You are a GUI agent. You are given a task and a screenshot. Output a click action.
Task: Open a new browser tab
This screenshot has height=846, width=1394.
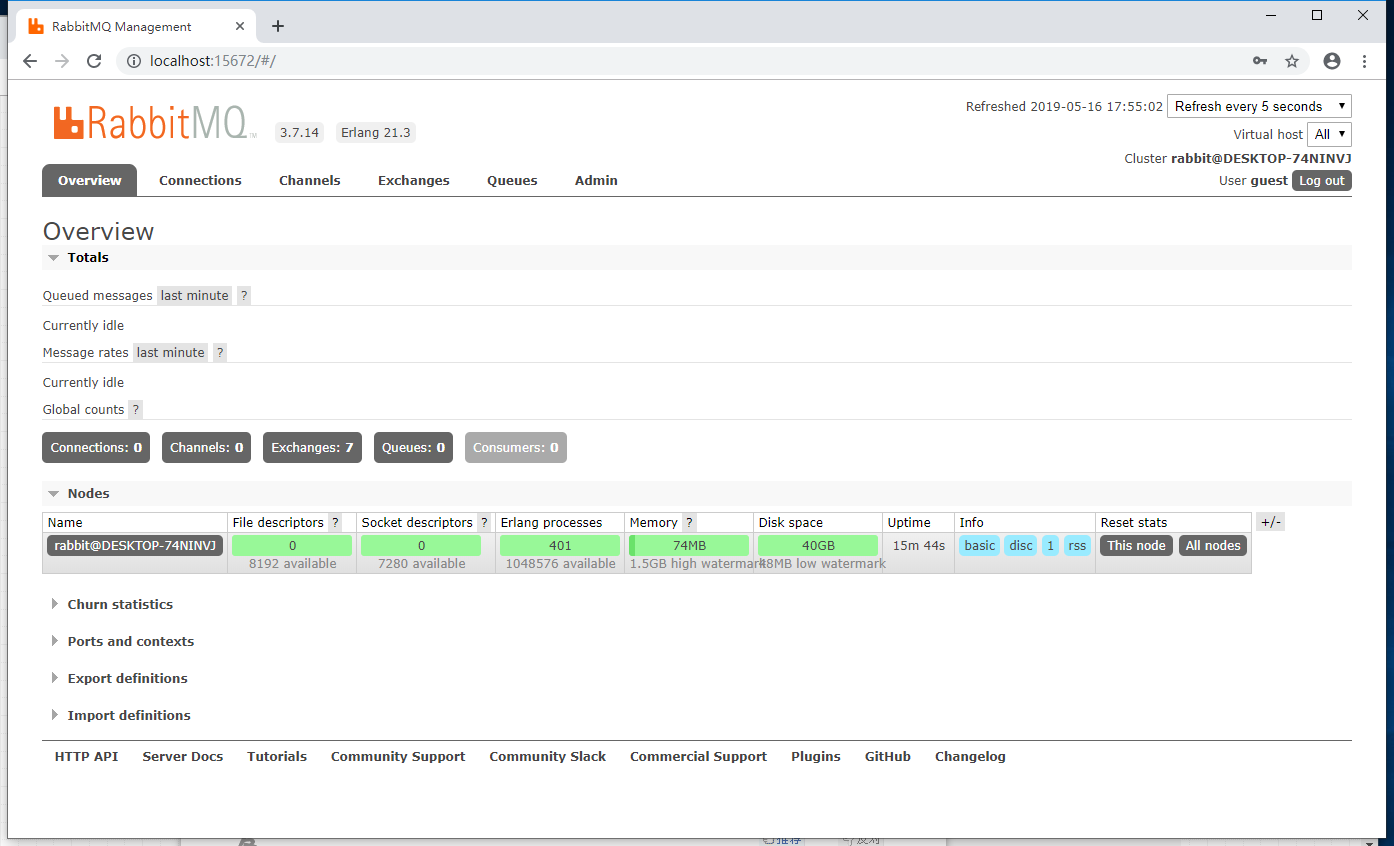click(278, 26)
